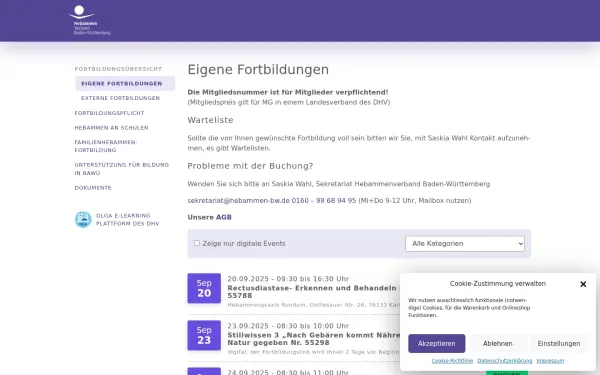Viewport: 600px width, 375px height.
Task: Close the cookie consent dialog
Action: [x=583, y=284]
